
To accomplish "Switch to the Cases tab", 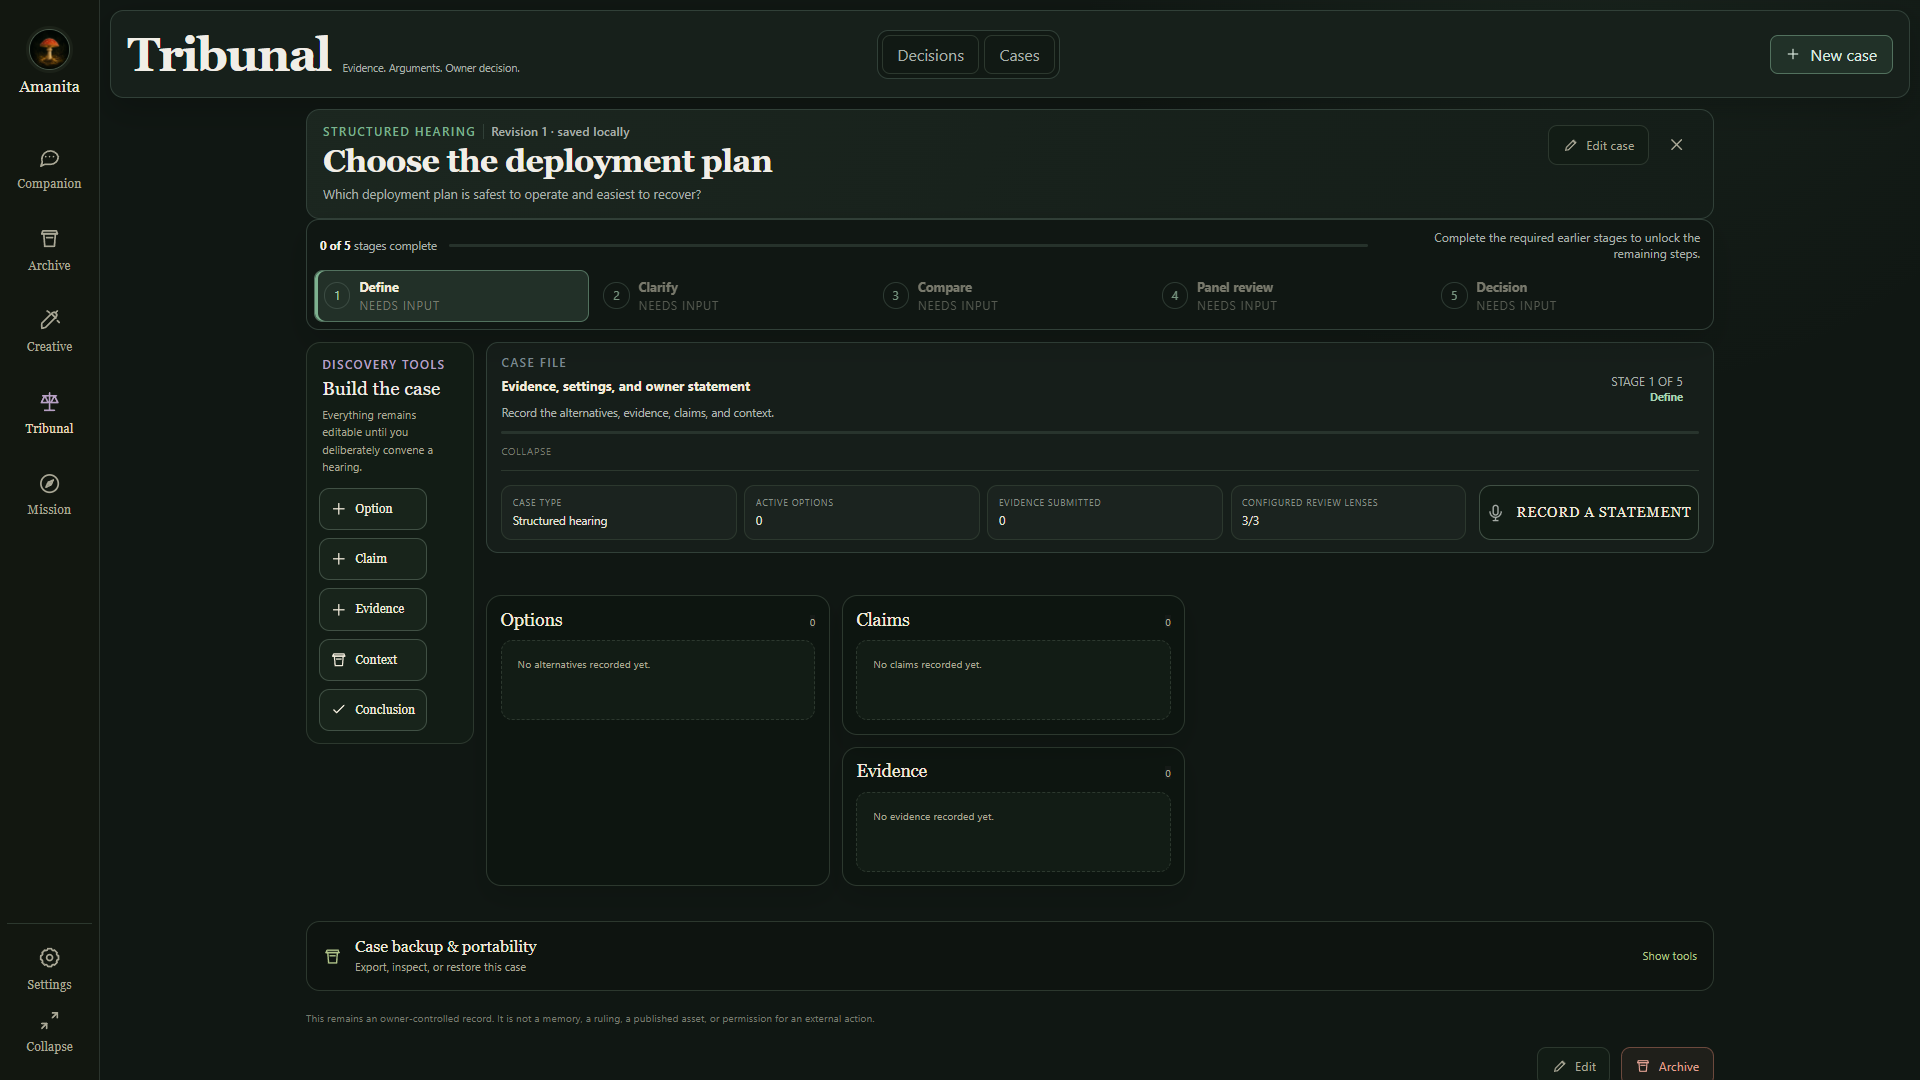I will pos(1019,55).
